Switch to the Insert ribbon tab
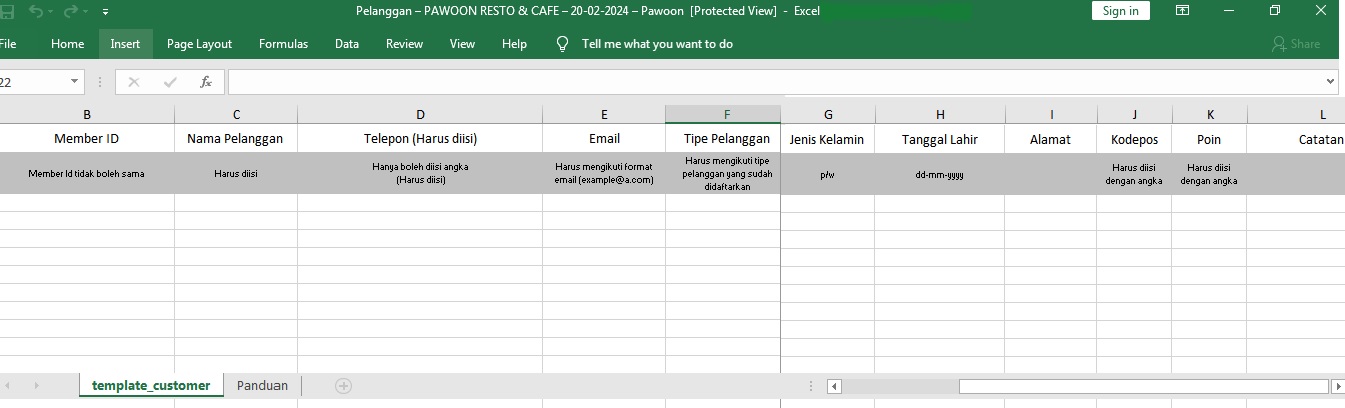This screenshot has width=1345, height=408. [x=125, y=44]
